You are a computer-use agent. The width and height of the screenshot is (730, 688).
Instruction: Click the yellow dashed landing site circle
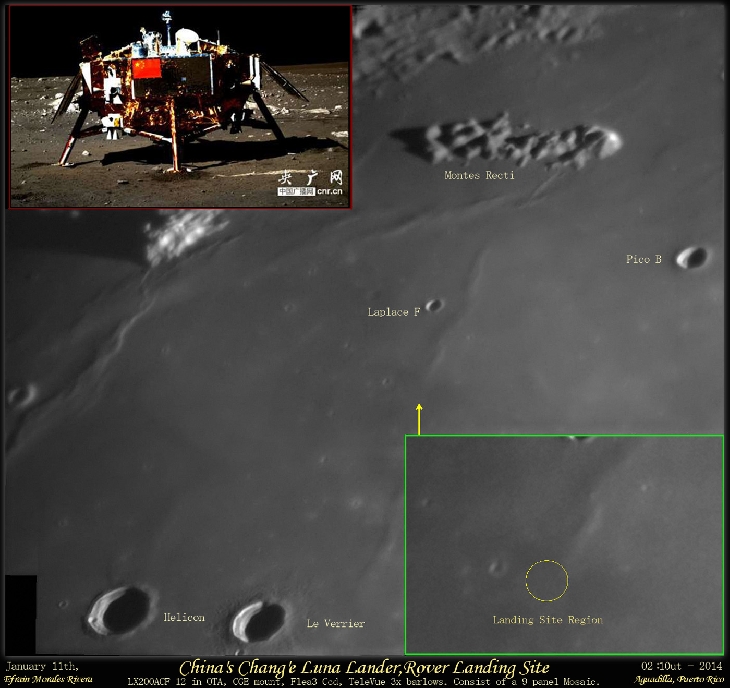click(546, 580)
